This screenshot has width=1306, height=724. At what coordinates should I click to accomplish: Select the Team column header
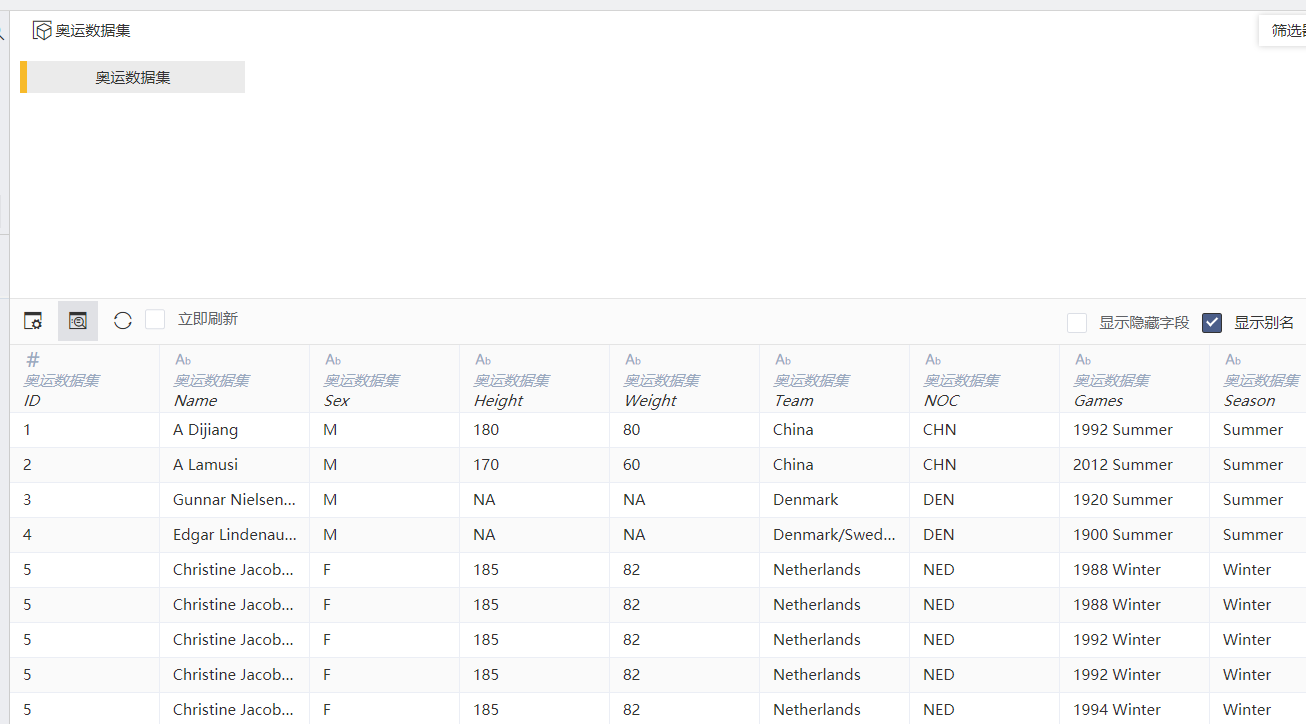[835, 379]
